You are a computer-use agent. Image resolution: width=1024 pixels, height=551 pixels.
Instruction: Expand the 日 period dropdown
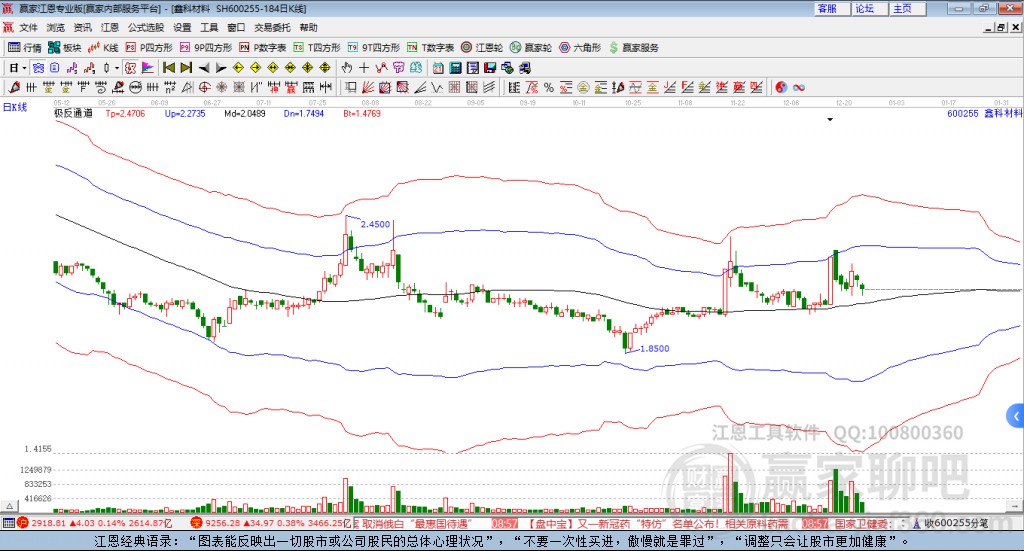pyautogui.click(x=25, y=68)
